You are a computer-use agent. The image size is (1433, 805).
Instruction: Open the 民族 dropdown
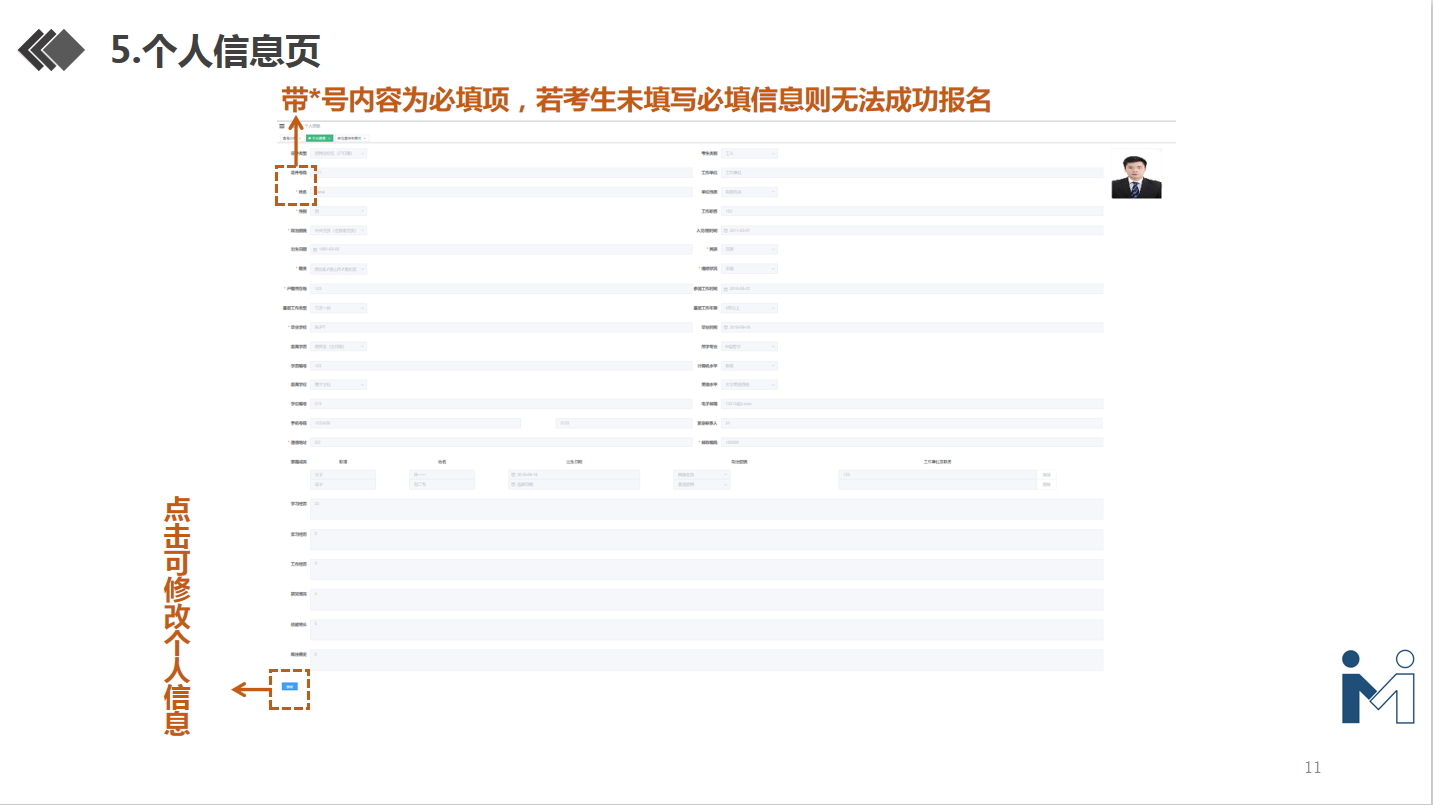pyautogui.click(x=749, y=249)
